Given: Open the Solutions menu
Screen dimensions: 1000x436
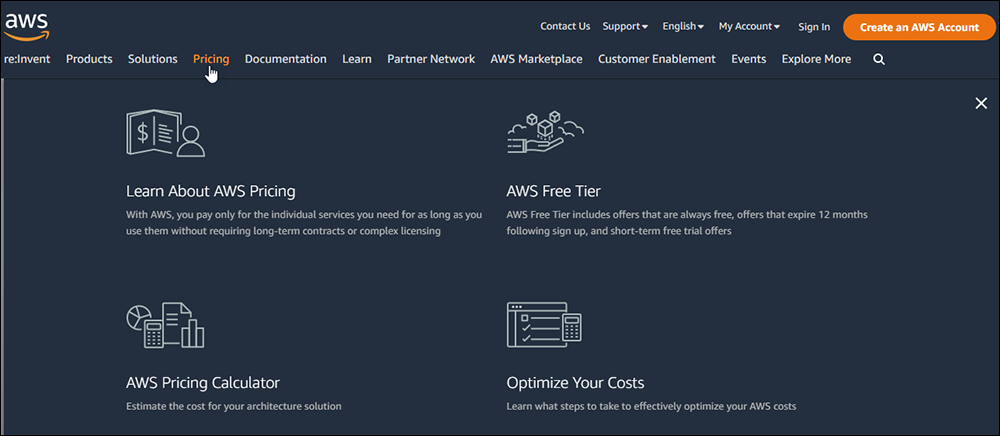Looking at the screenshot, I should click(x=152, y=59).
